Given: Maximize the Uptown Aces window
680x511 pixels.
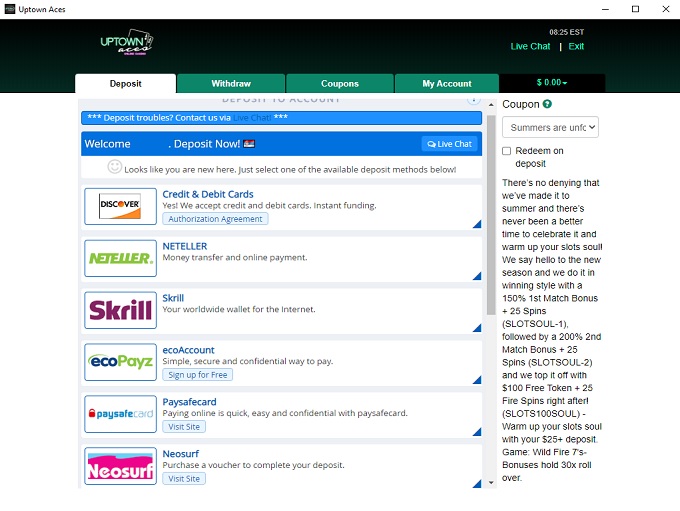Looking at the screenshot, I should click(635, 9).
